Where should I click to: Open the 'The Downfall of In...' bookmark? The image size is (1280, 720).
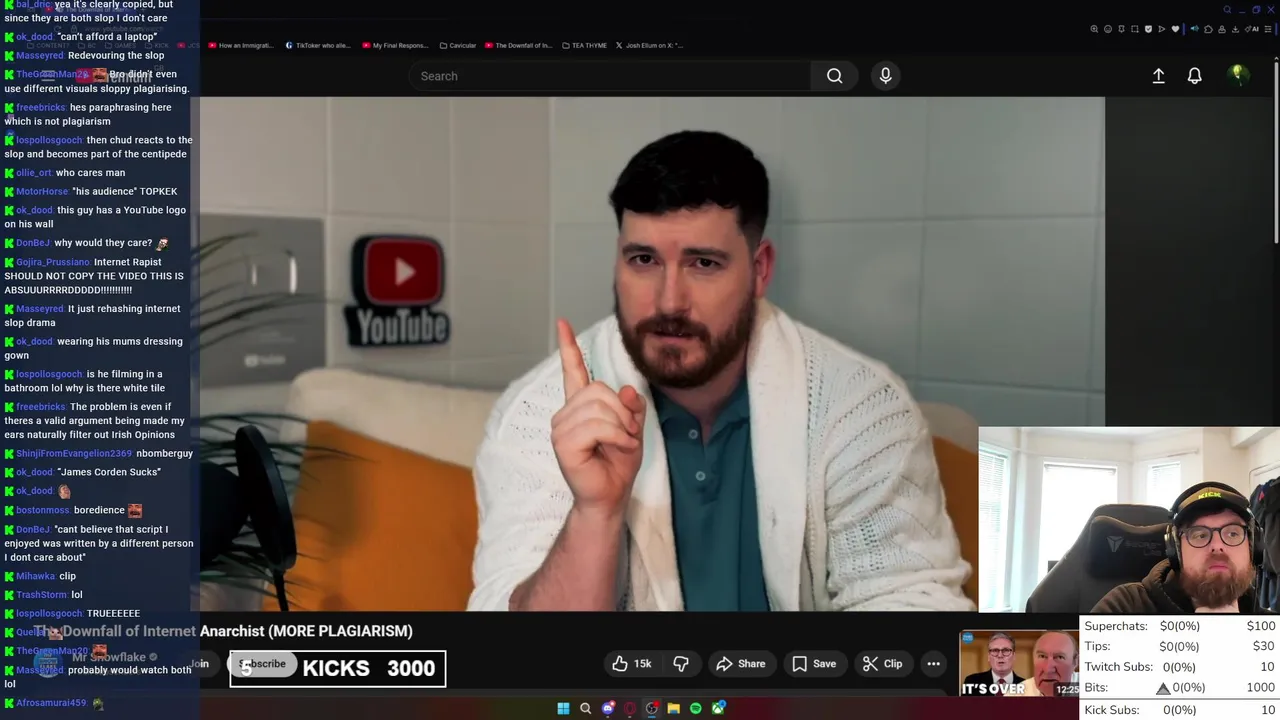[x=518, y=45]
